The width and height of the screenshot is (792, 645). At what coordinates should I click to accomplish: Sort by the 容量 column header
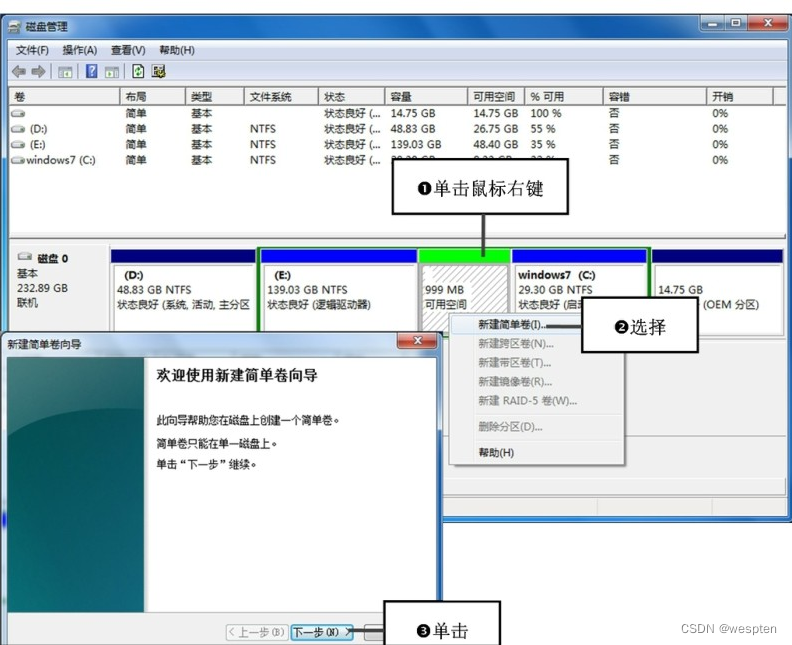426,96
